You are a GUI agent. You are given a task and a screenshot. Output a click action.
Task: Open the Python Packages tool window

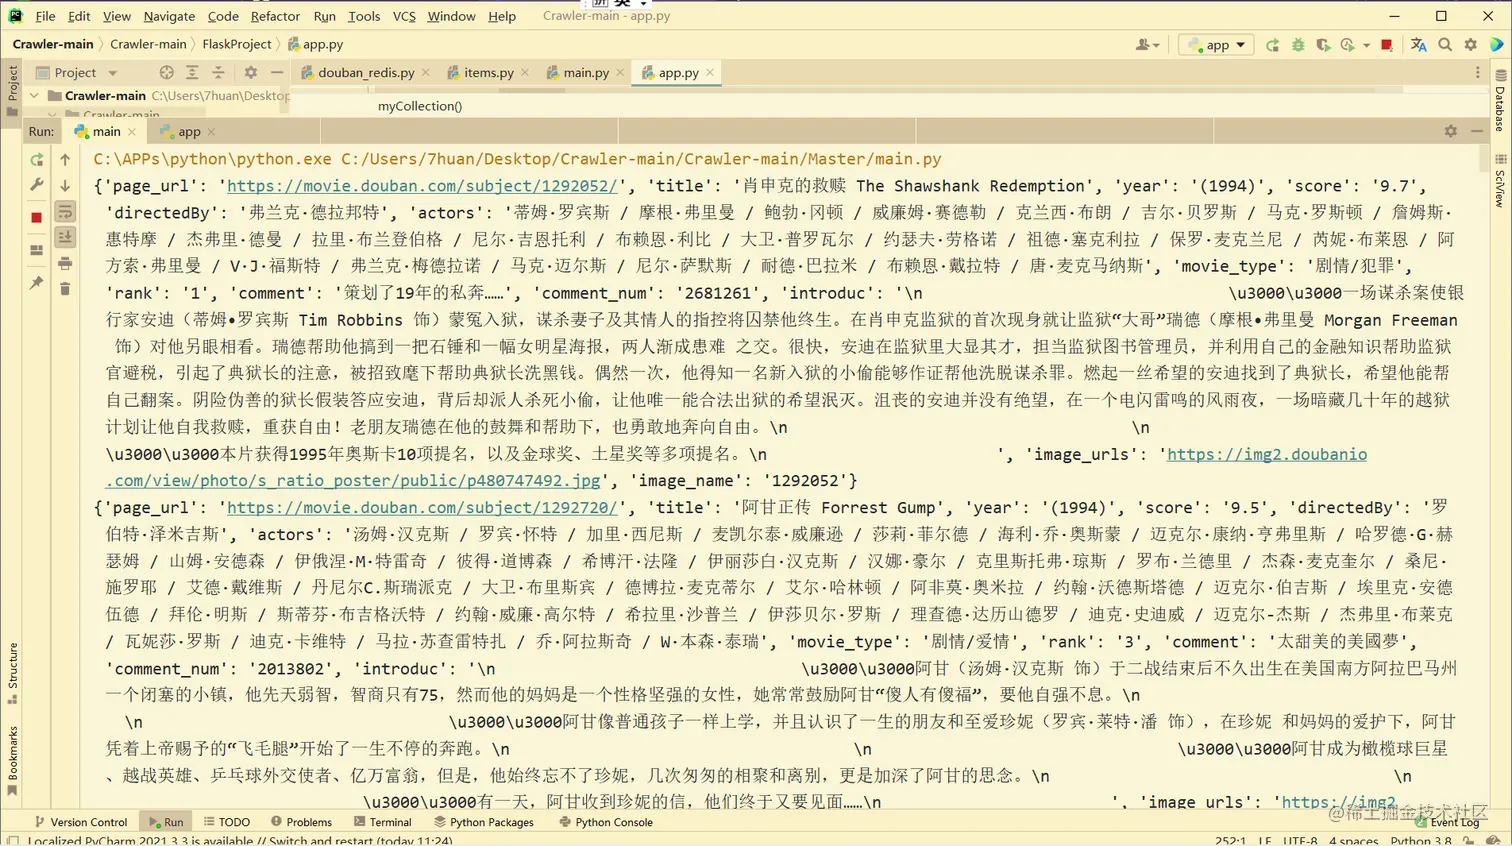pos(484,822)
